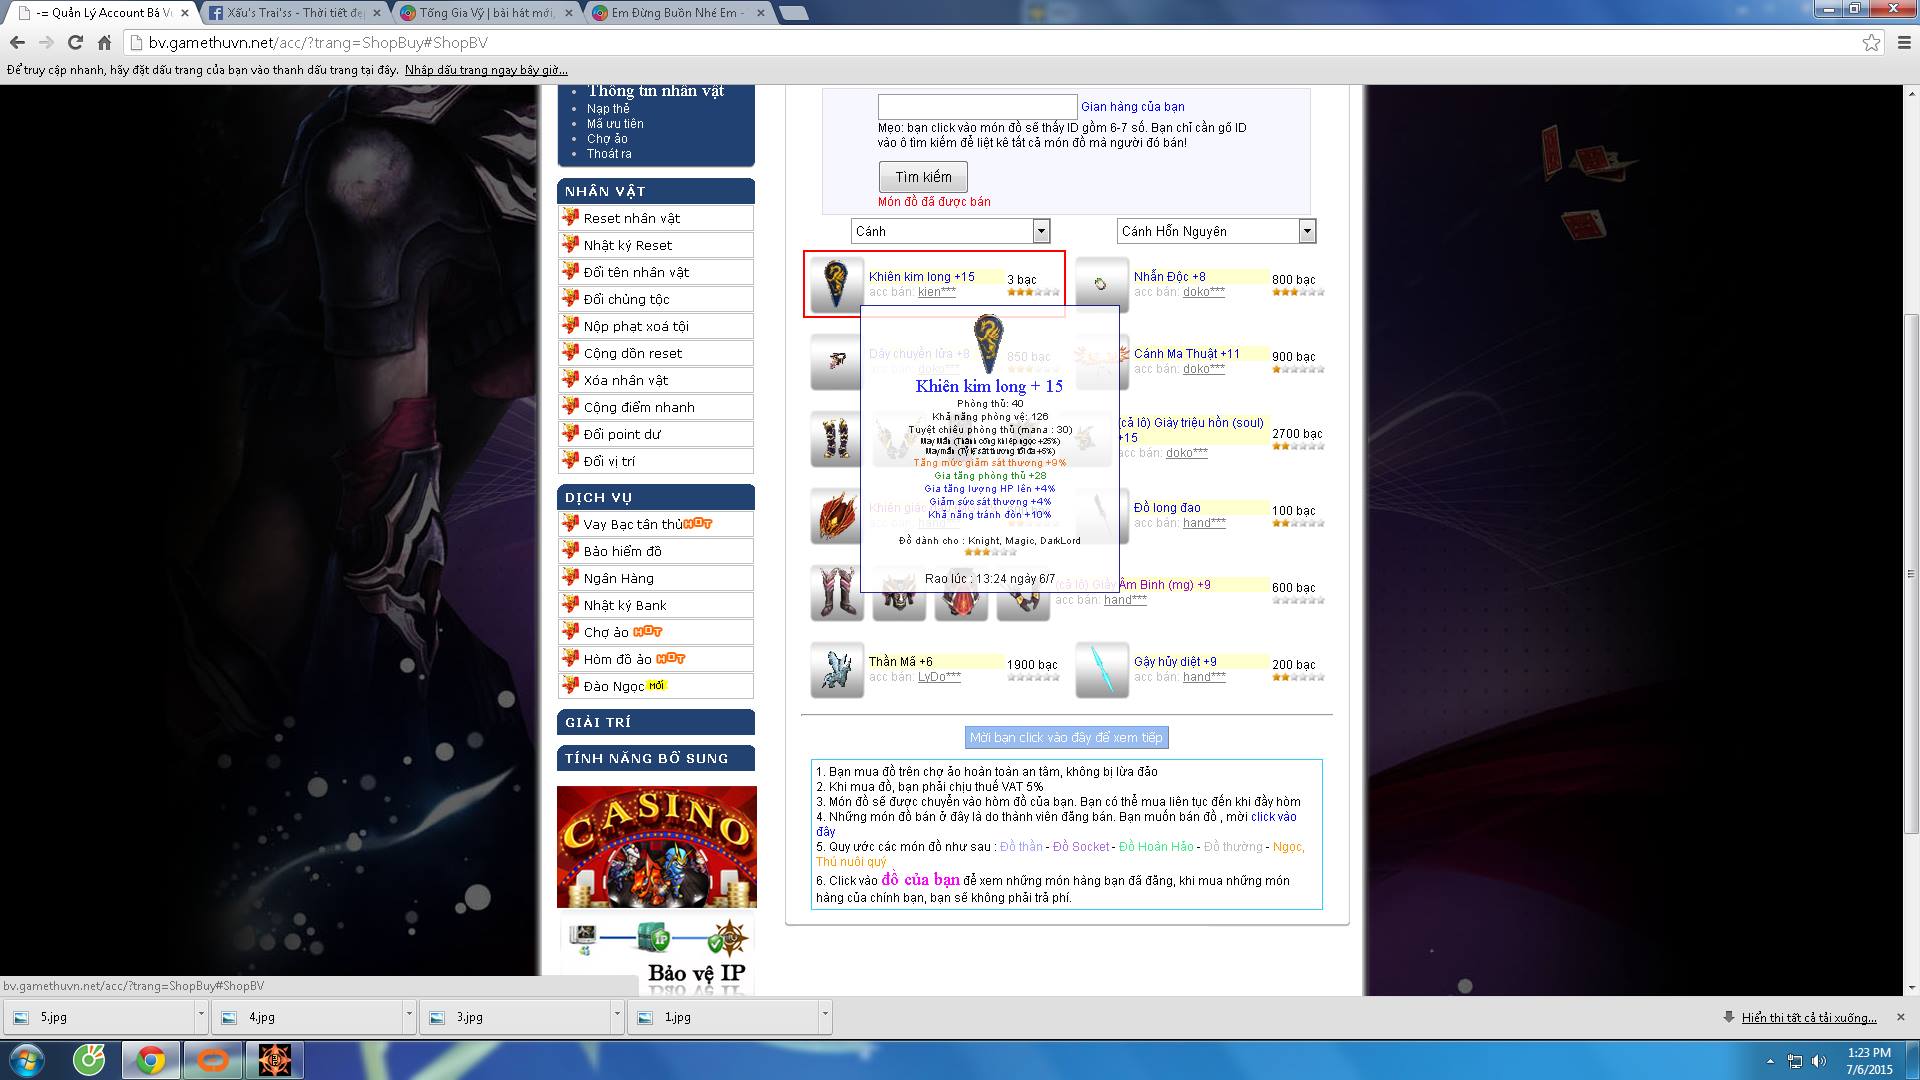
Task: Open browser home page icon
Action: point(104,43)
